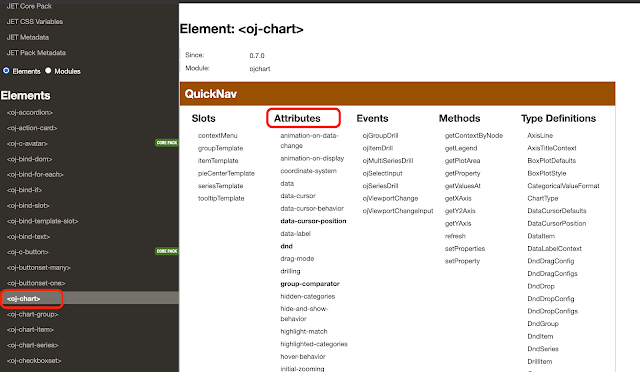
Task: Jump to the Methods section heading
Action: 459,118
